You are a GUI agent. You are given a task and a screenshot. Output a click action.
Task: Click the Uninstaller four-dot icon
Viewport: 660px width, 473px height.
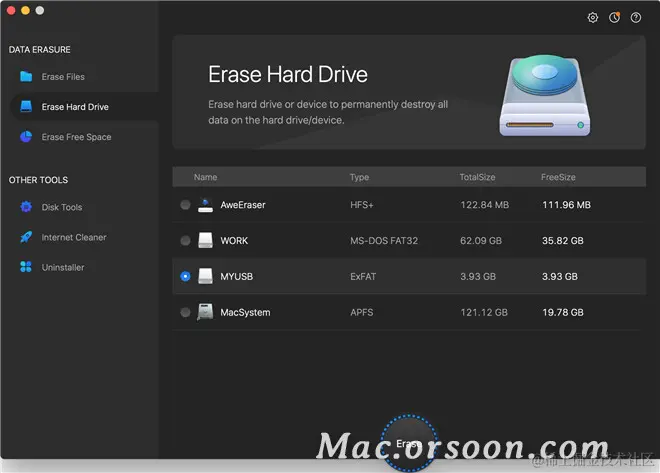(26, 267)
